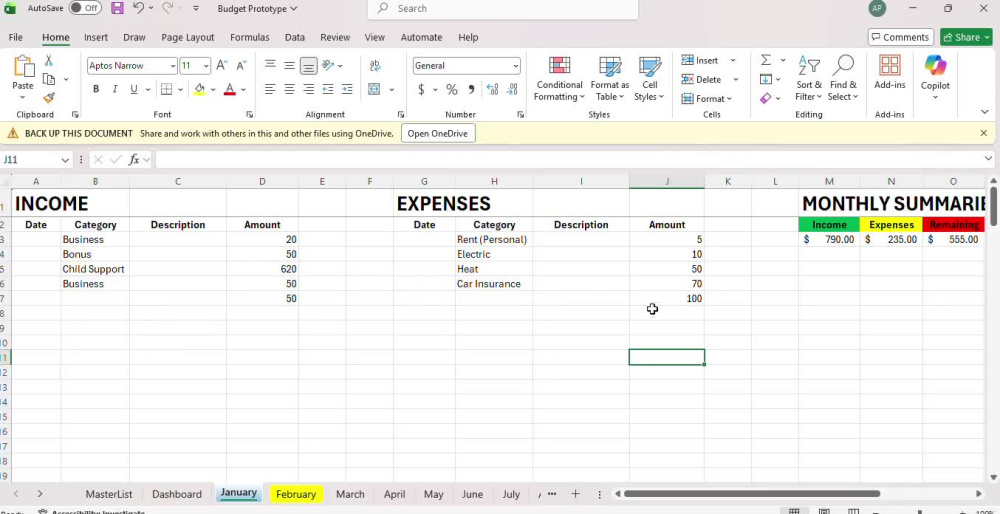Click the Cut scissors icon
Viewport: 1000px width, 514px height.
48,61
